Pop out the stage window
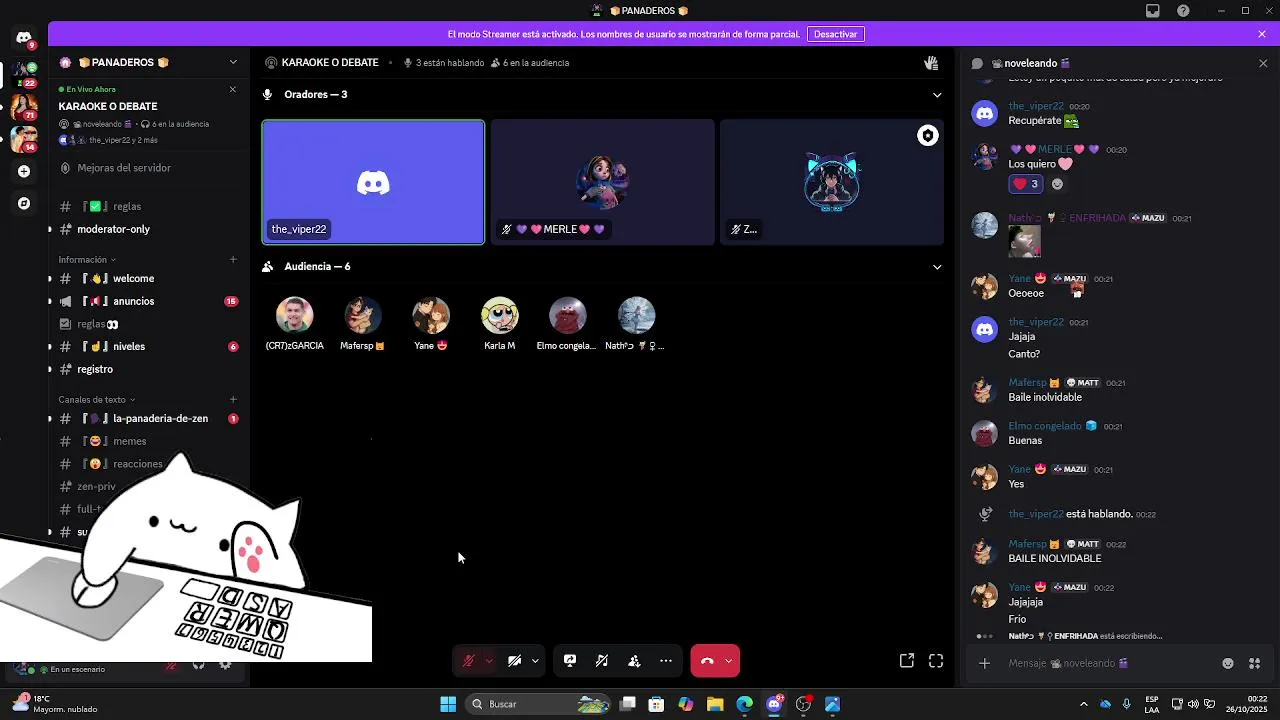This screenshot has height=720, width=1280. click(x=907, y=661)
